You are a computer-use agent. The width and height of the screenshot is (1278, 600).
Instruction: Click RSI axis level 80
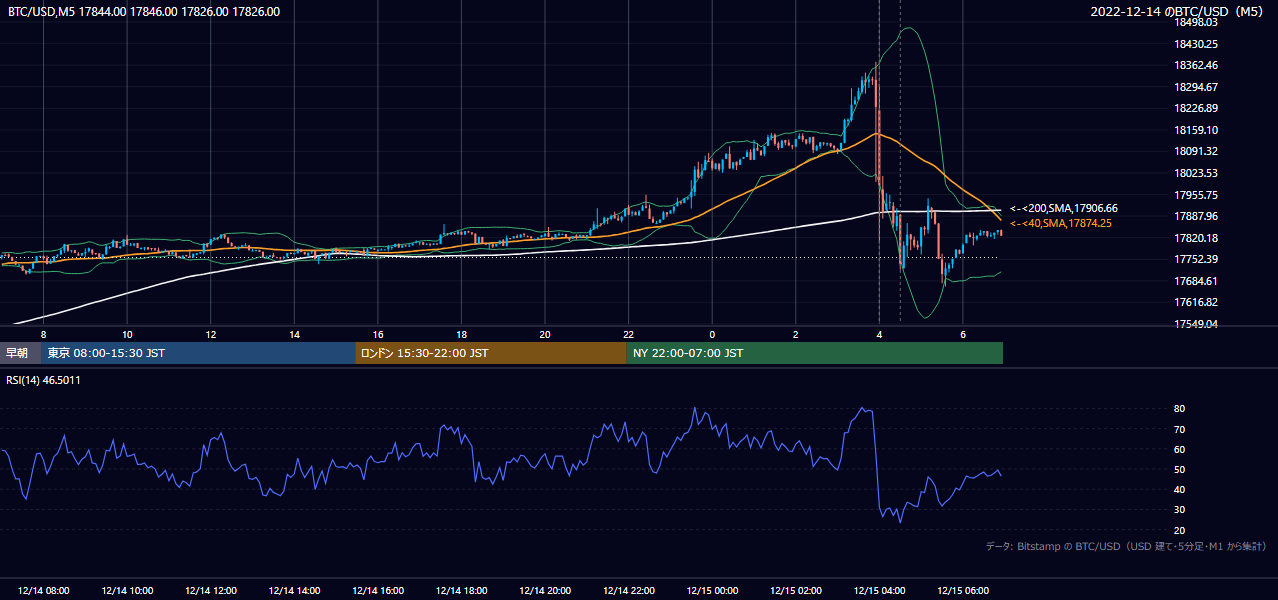1180,409
